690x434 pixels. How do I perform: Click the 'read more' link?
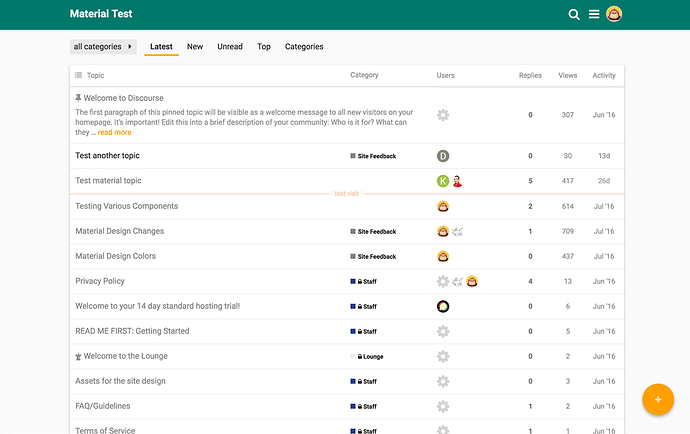click(x=114, y=132)
